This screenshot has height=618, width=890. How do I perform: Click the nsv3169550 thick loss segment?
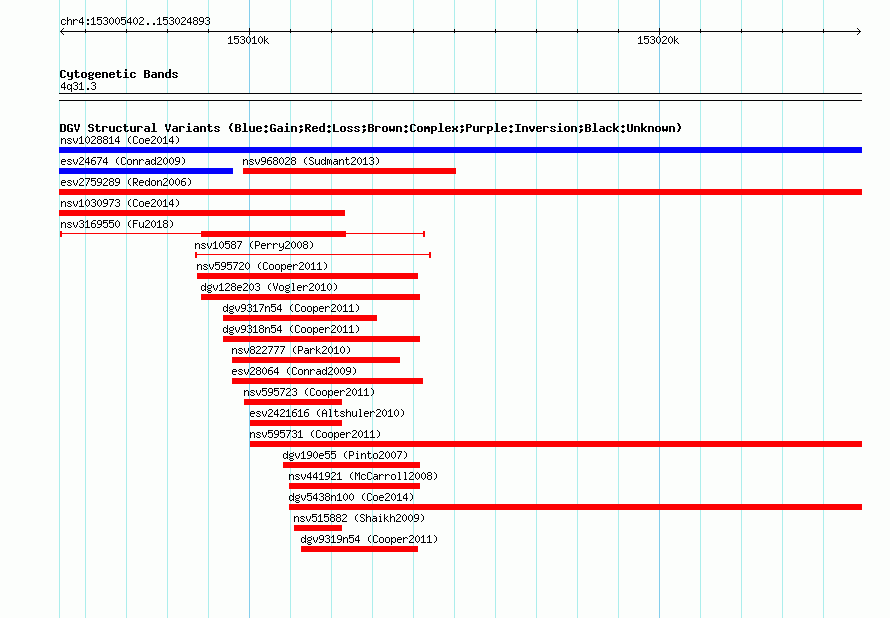(x=274, y=234)
